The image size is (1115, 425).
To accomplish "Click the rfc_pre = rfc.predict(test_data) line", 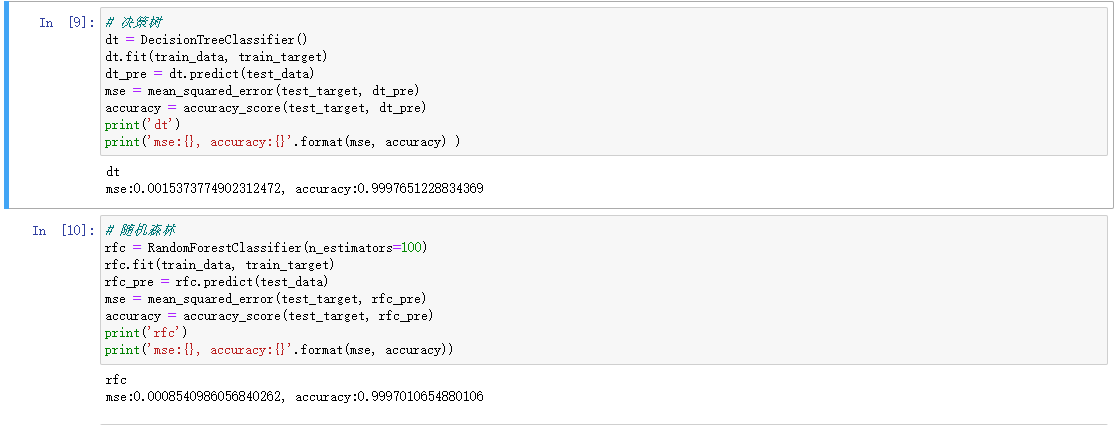I will pos(217,281).
